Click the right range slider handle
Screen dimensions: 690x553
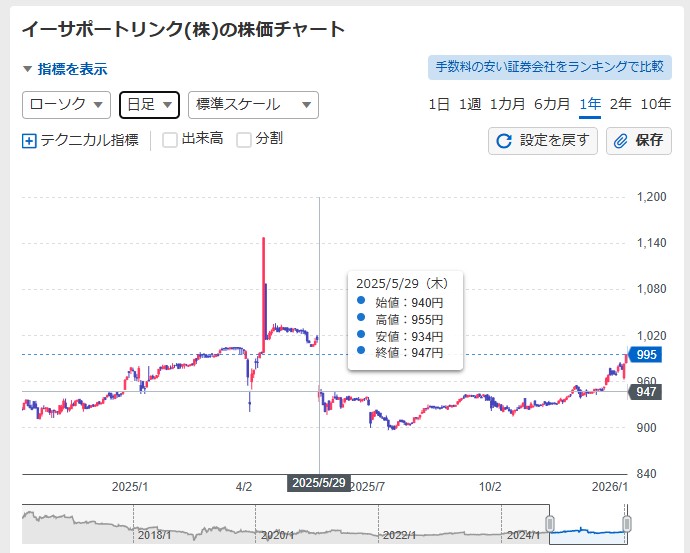[x=627, y=524]
